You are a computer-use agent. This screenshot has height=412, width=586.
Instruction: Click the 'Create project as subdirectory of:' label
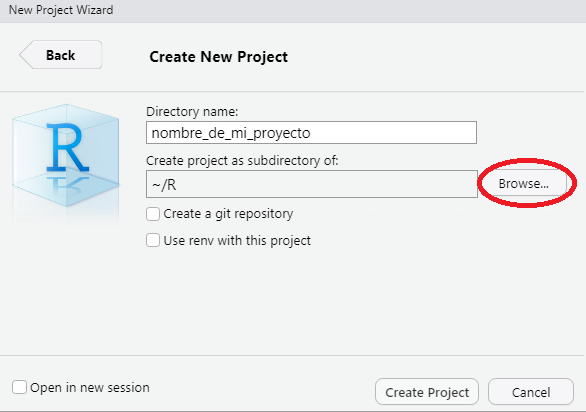point(242,161)
